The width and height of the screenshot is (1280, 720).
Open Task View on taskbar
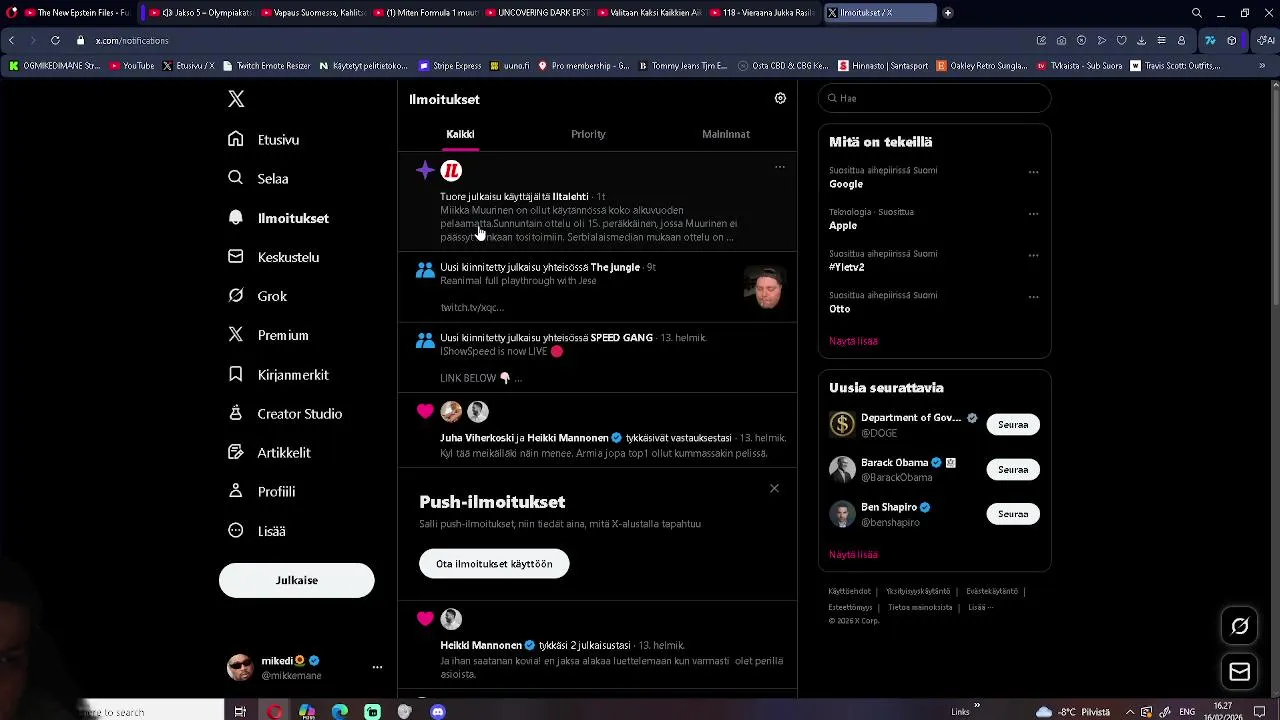(240, 712)
